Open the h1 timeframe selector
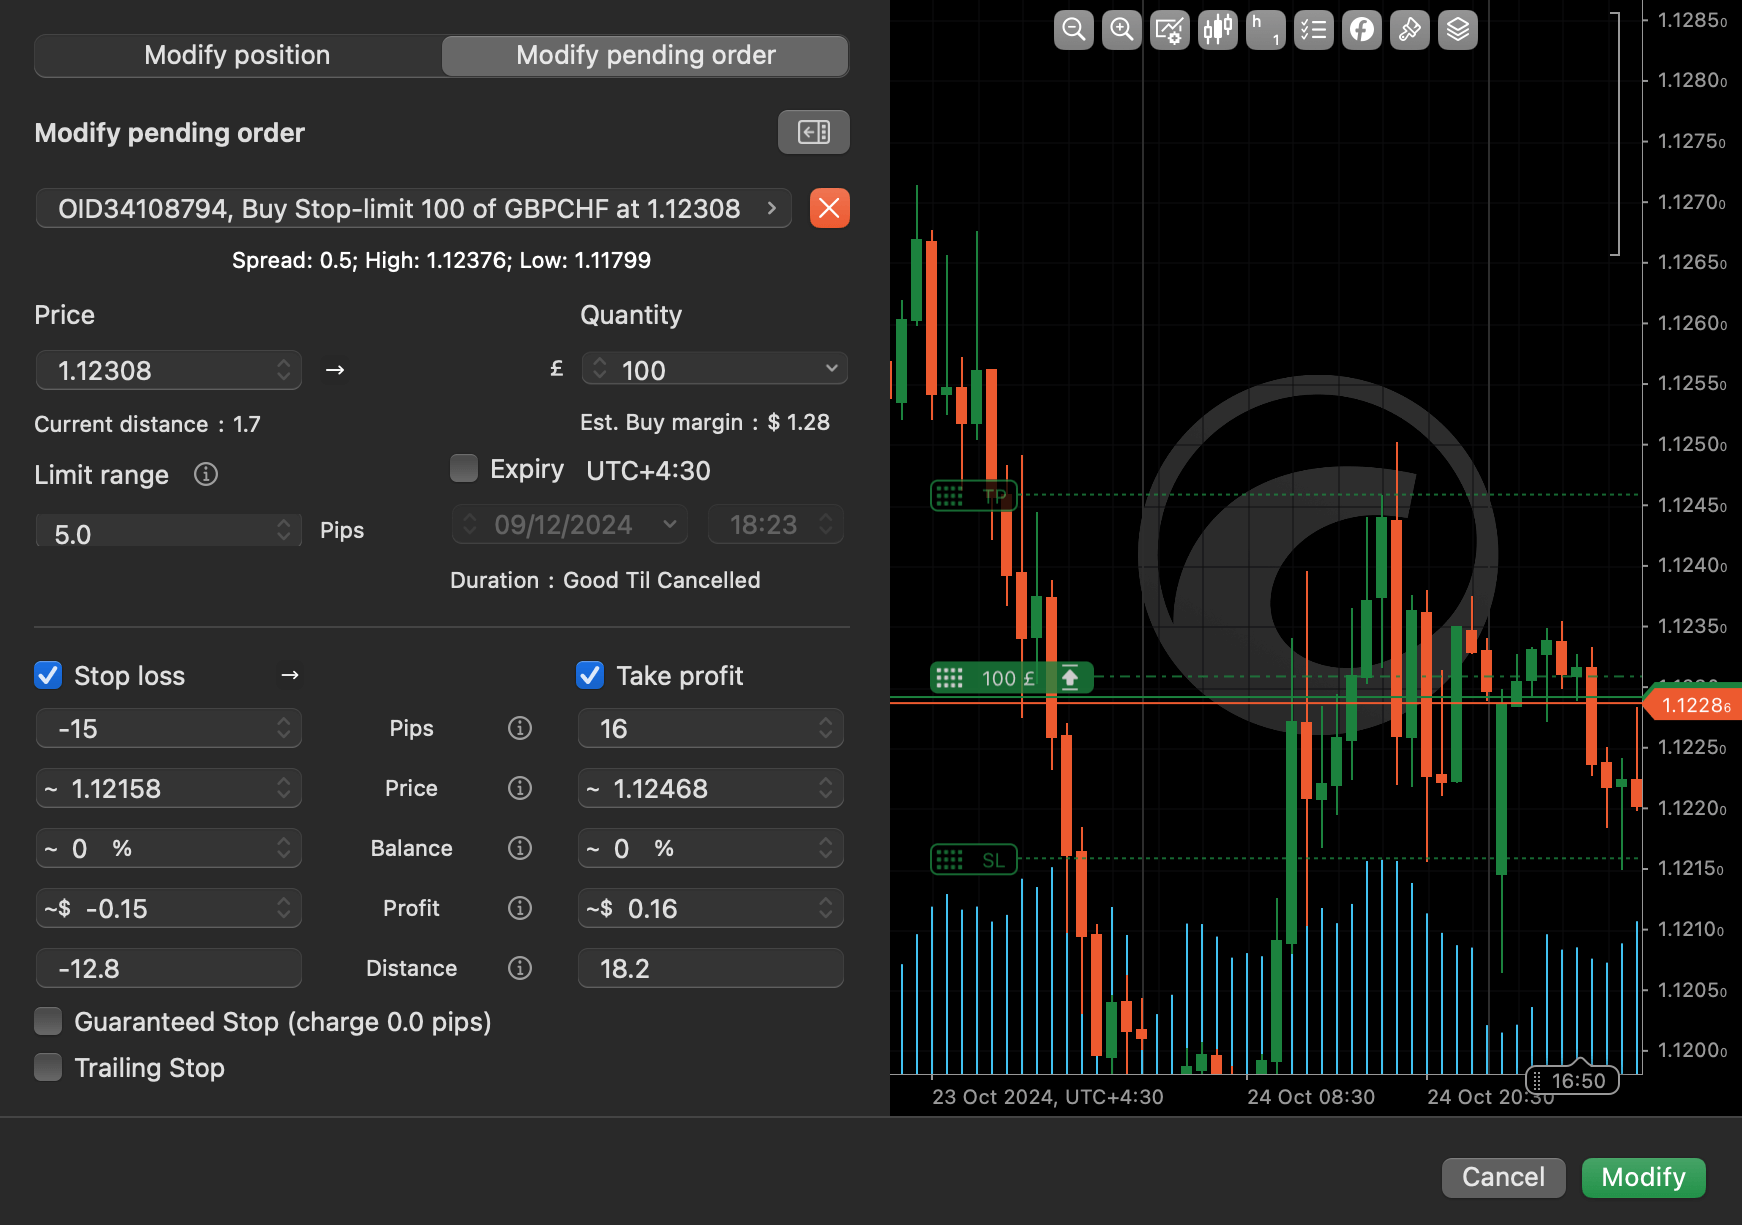Viewport: 1742px width, 1225px height. point(1265,30)
